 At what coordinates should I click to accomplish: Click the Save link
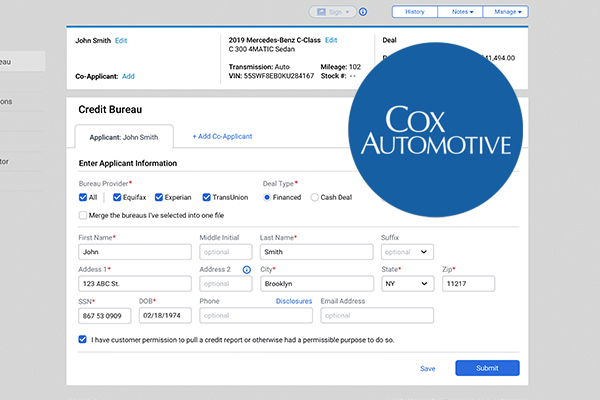click(x=427, y=369)
